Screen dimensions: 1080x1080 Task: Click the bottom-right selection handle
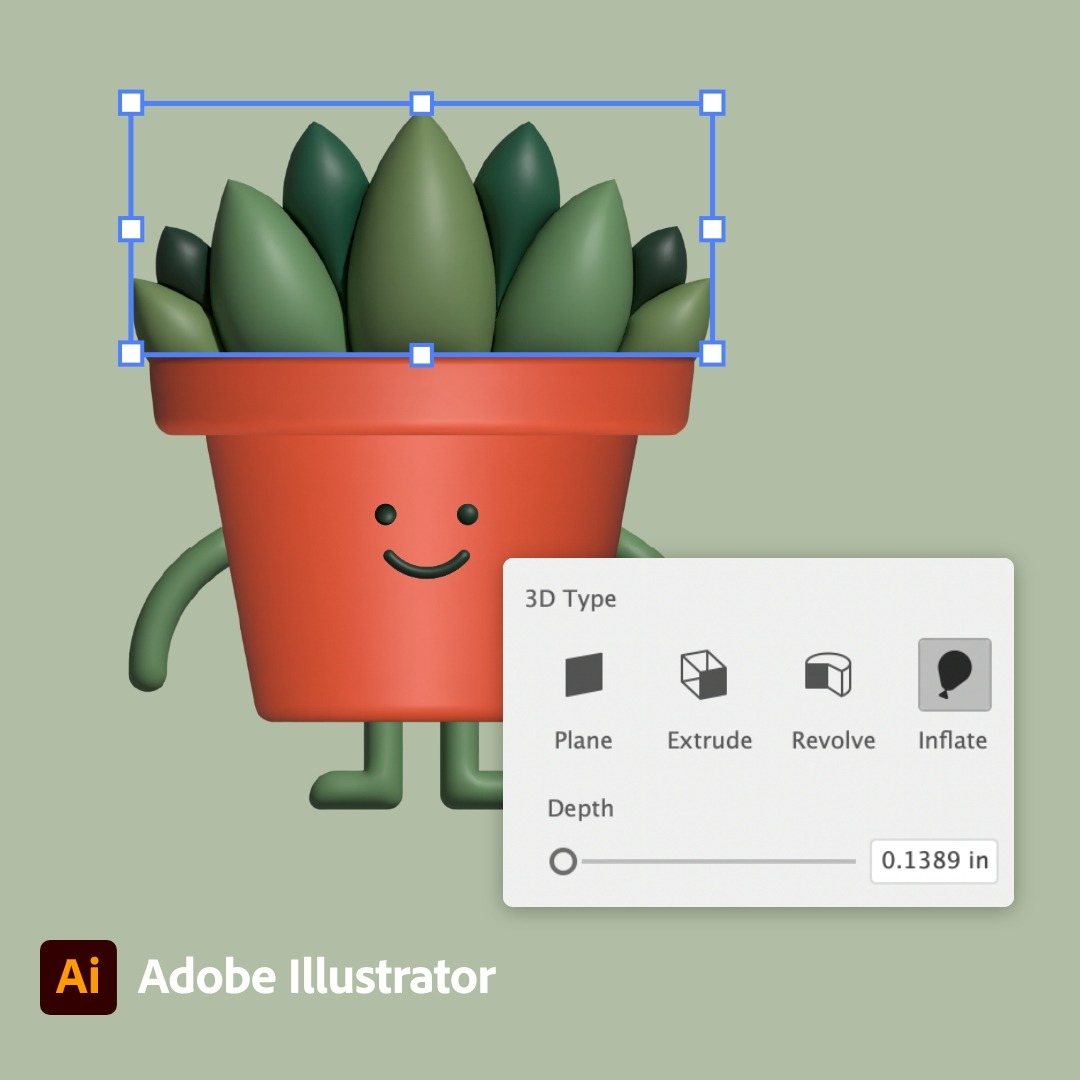(712, 354)
